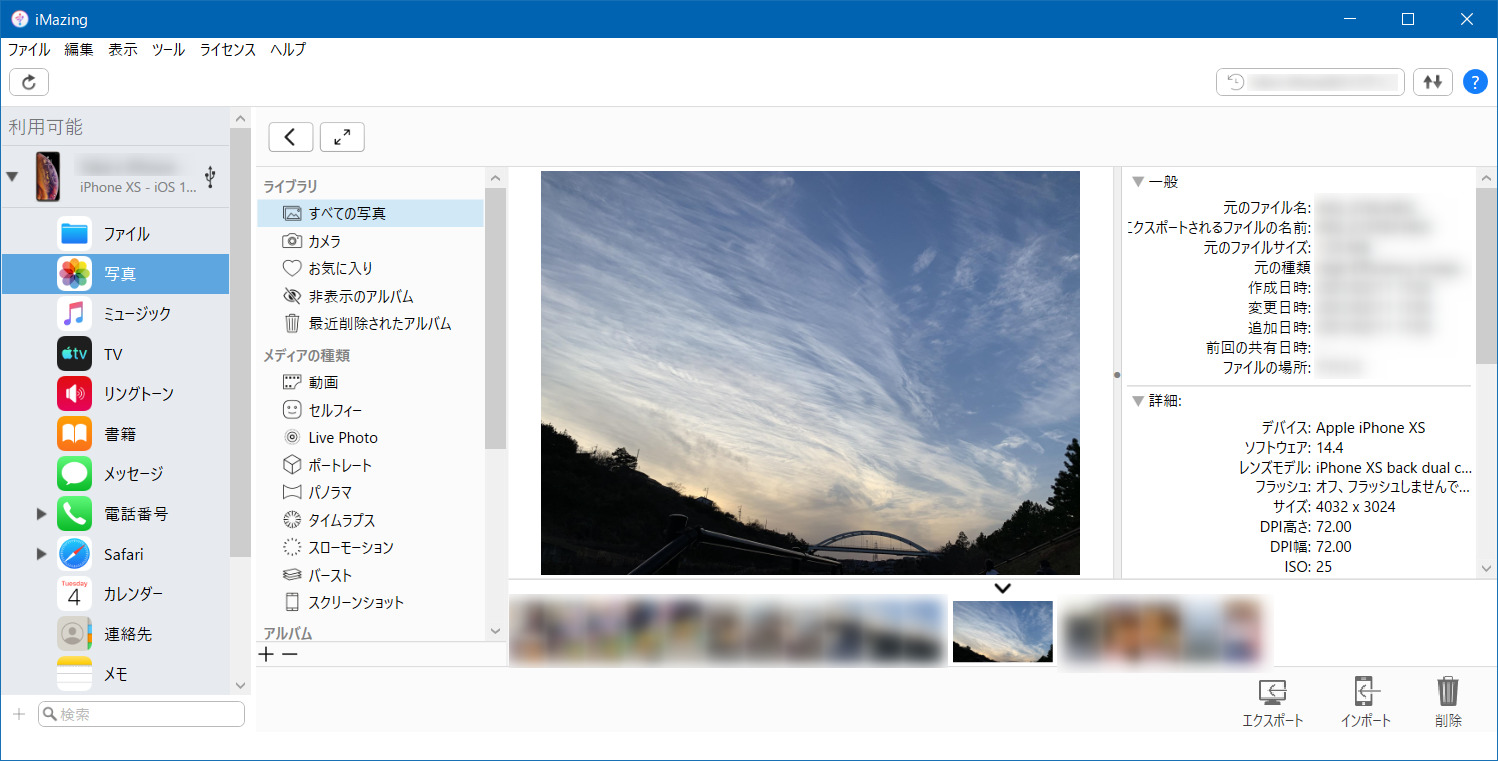The image size is (1498, 761).
Task: Open 最近削除されたアルバム
Action: click(370, 324)
